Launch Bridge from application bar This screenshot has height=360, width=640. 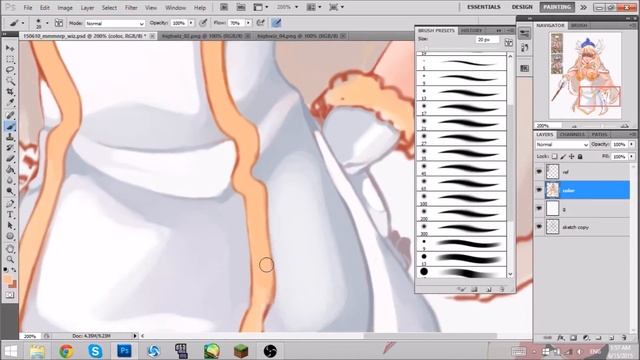224,7
